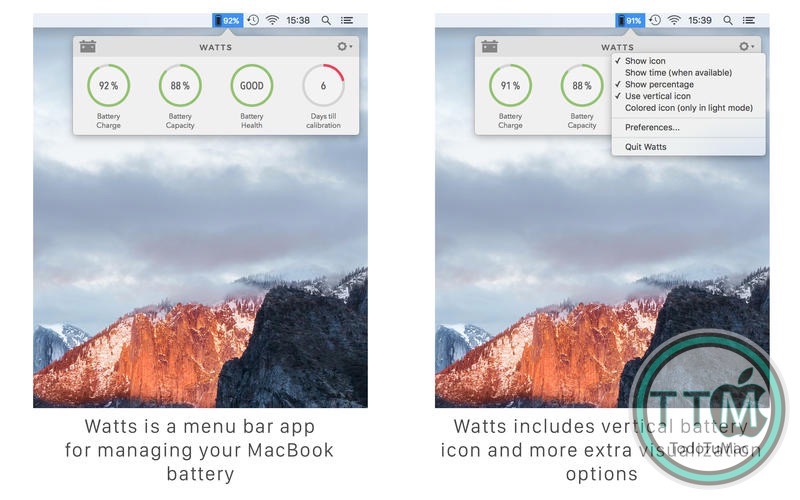Click the Wi-Fi icon next to 15:39
This screenshot has width=800, height=500.
click(x=674, y=20)
